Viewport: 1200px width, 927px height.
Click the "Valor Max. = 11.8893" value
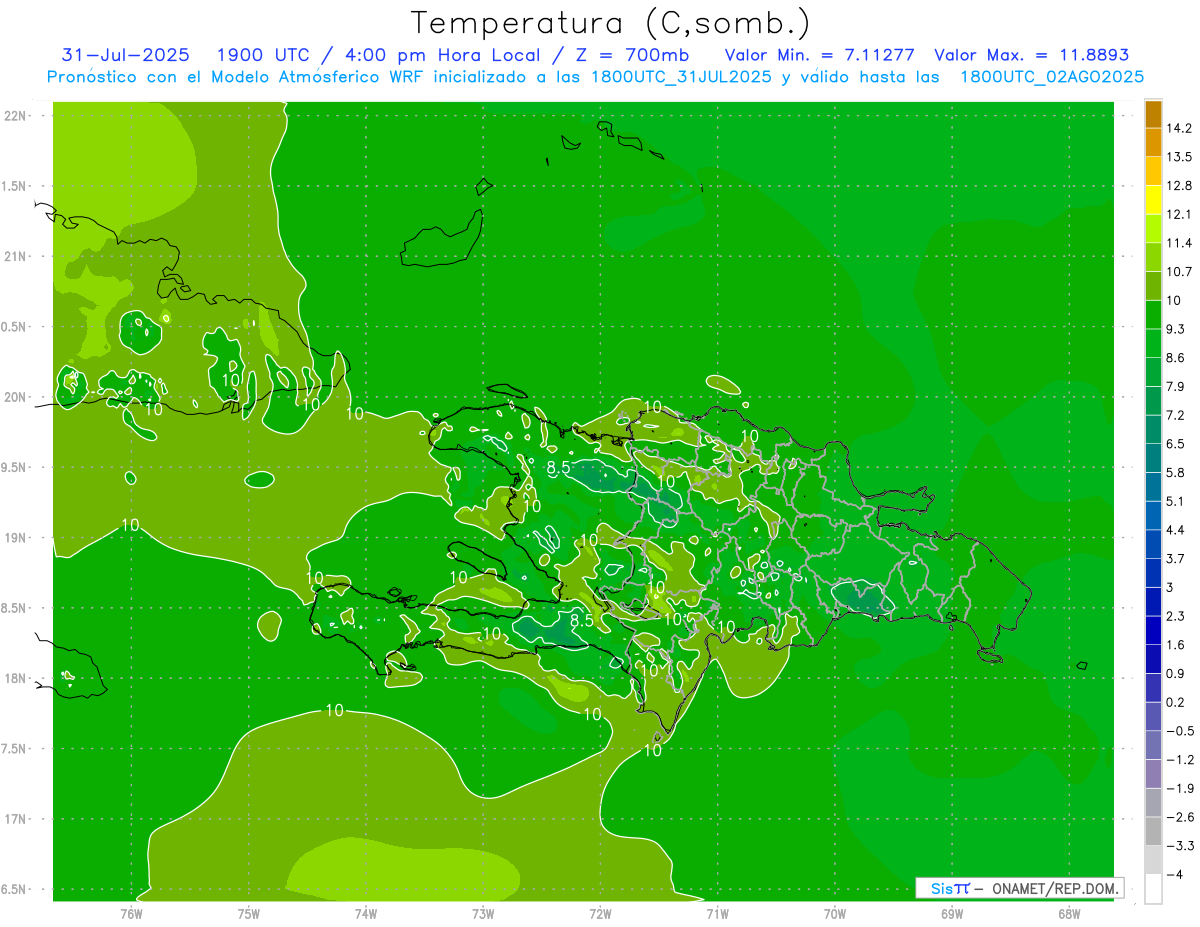coord(1031,55)
